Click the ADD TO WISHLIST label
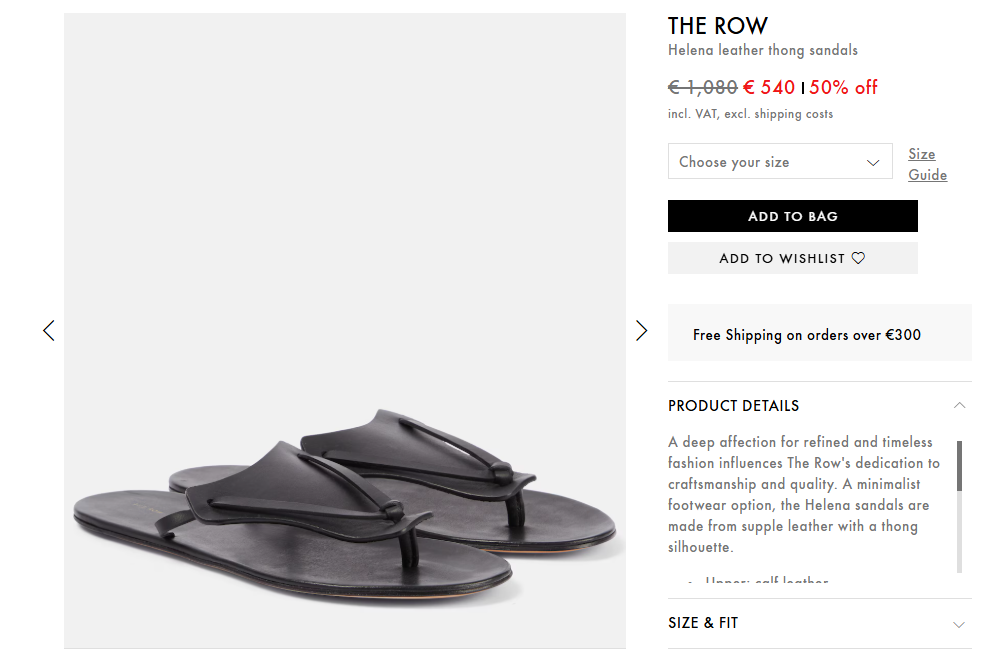 781,258
